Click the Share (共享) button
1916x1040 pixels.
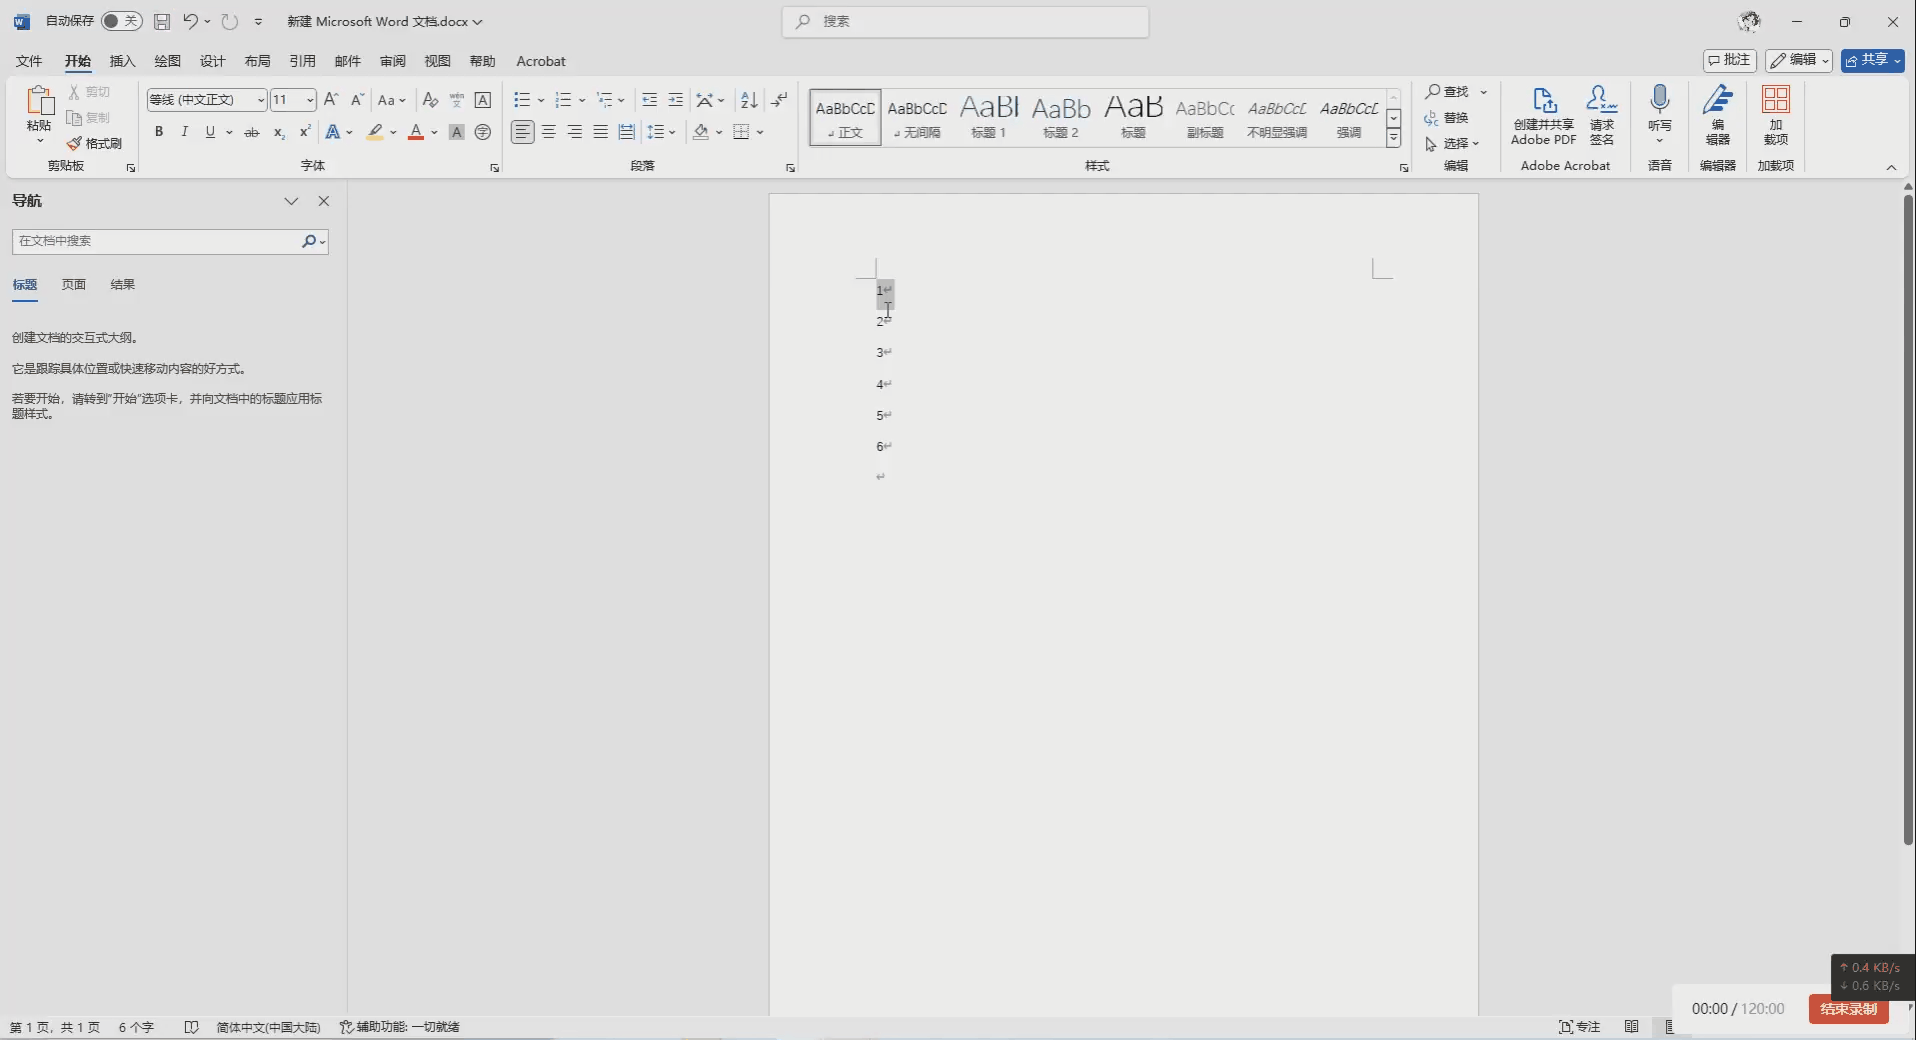pos(1872,60)
